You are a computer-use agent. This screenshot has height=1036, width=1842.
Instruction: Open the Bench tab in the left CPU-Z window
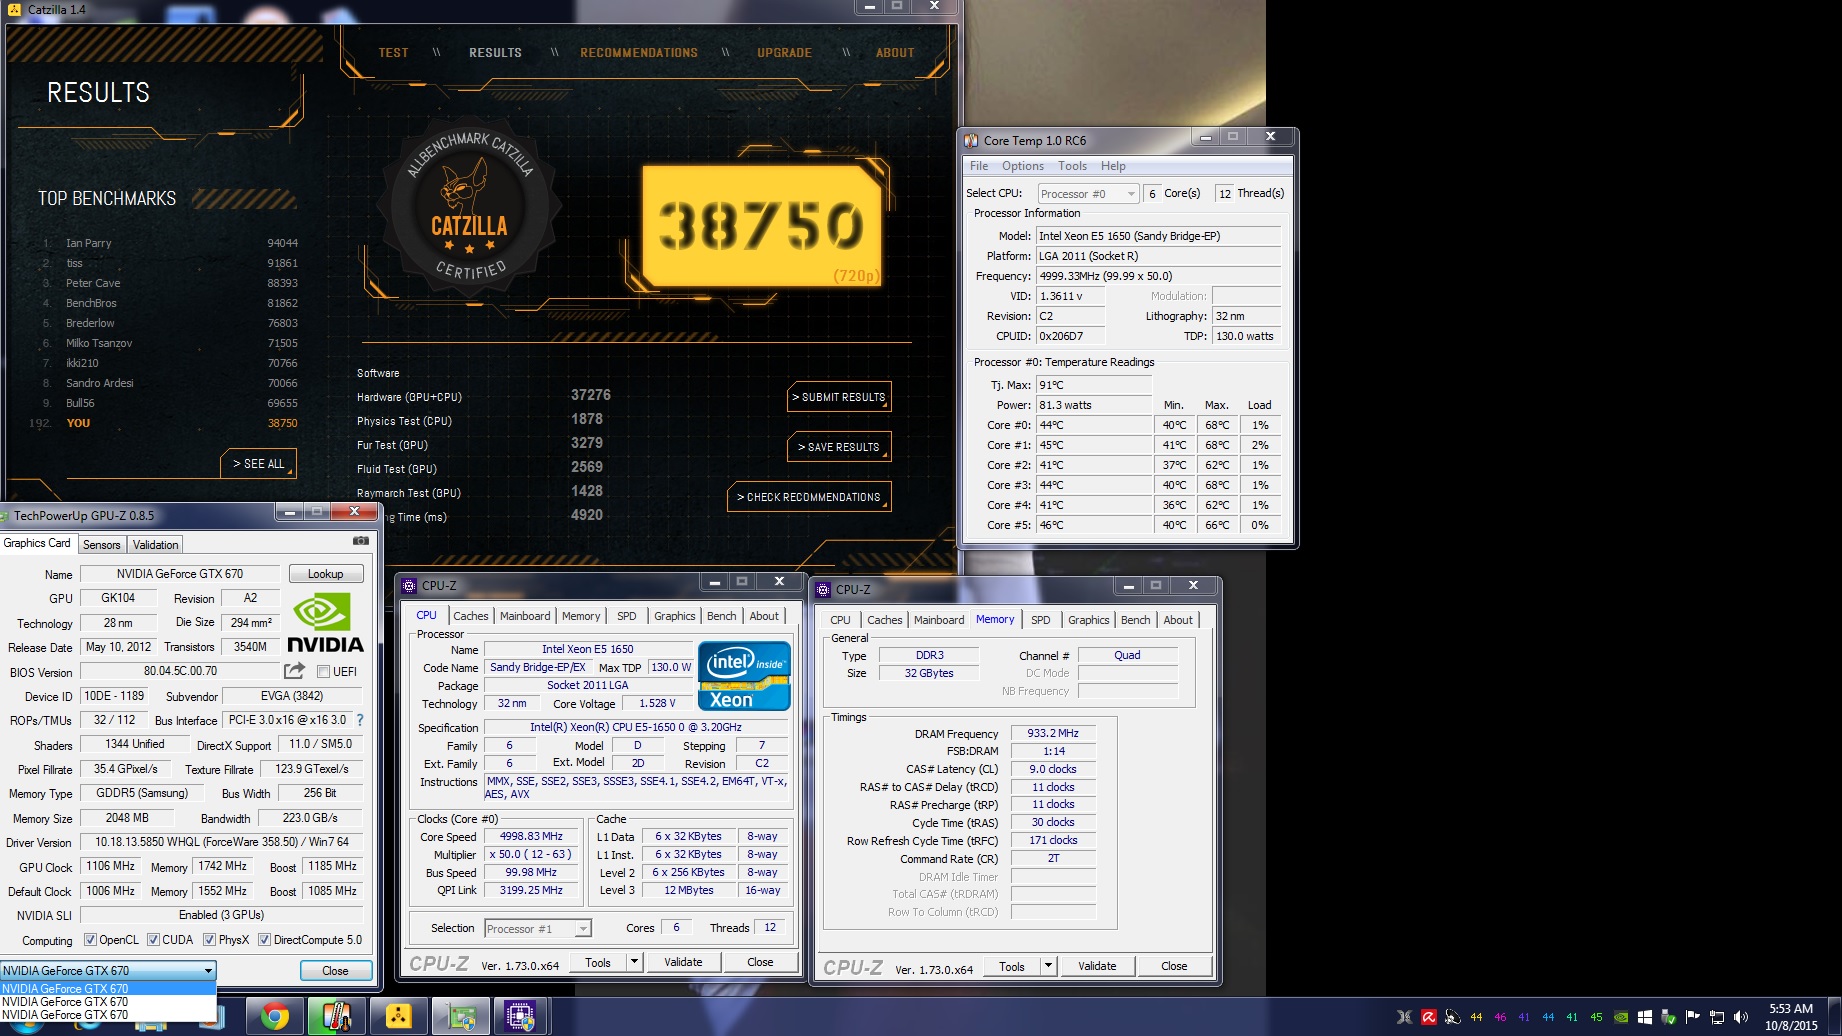tap(721, 616)
